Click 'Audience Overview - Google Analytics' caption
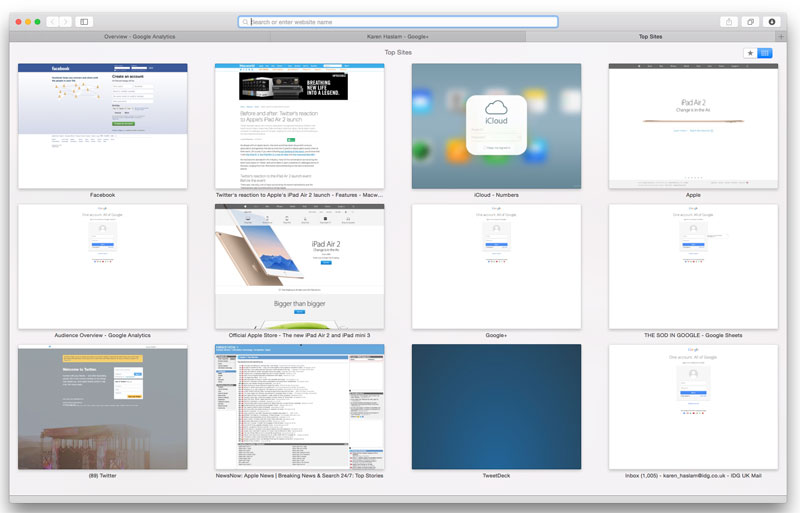Viewport: 800px width, 513px height. 103,335
